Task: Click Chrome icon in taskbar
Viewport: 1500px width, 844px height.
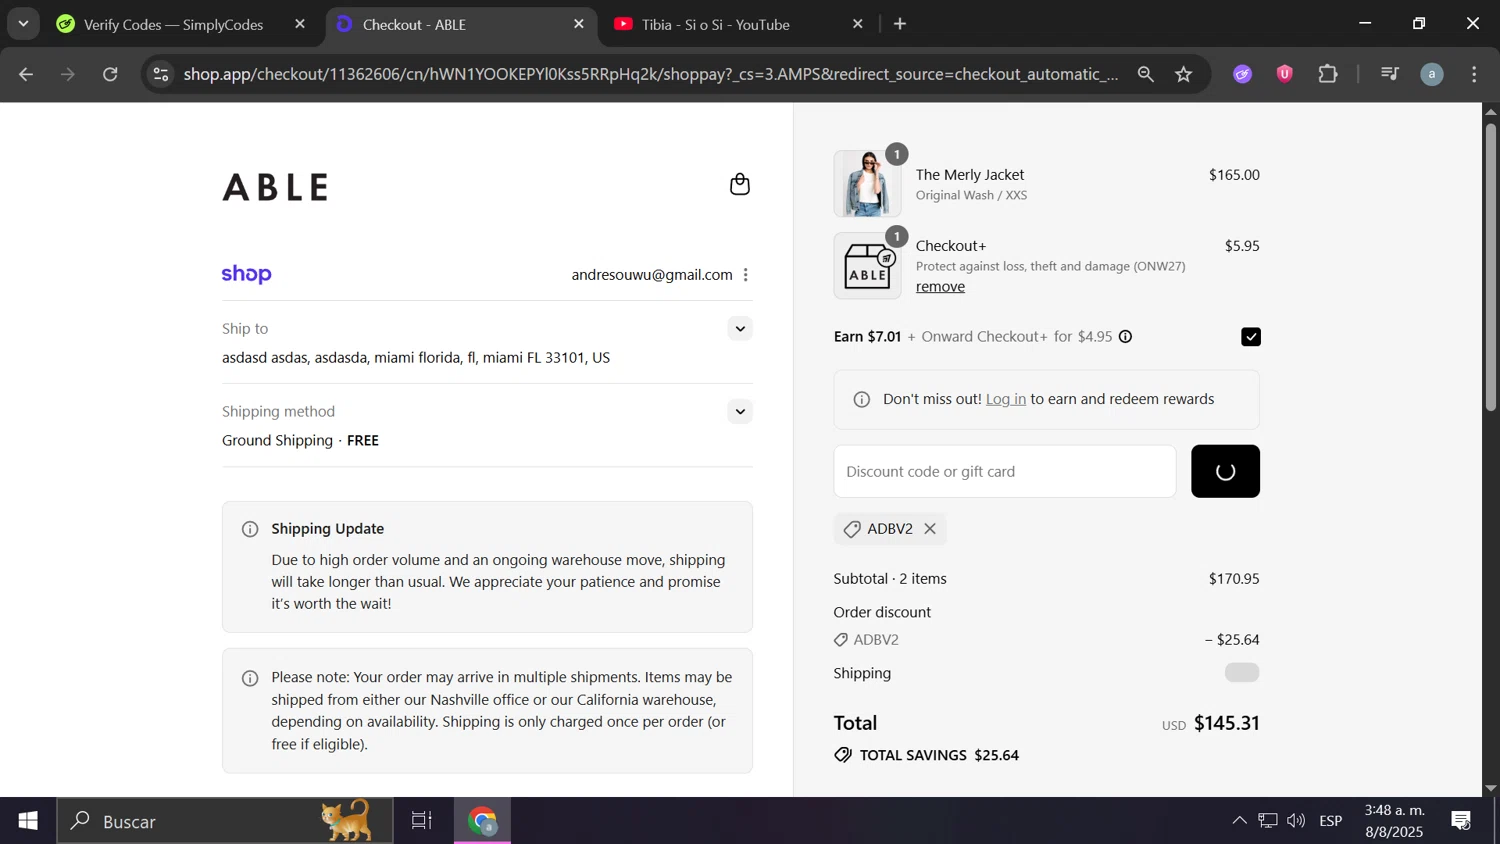Action: pos(483,821)
